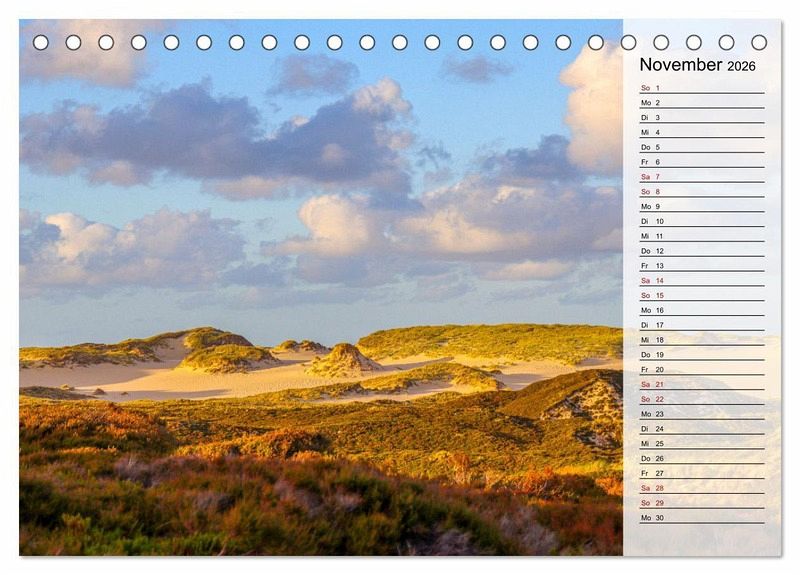This screenshot has height=575, width=800.
Task: Click the Mi 18 date row
Action: point(701,340)
